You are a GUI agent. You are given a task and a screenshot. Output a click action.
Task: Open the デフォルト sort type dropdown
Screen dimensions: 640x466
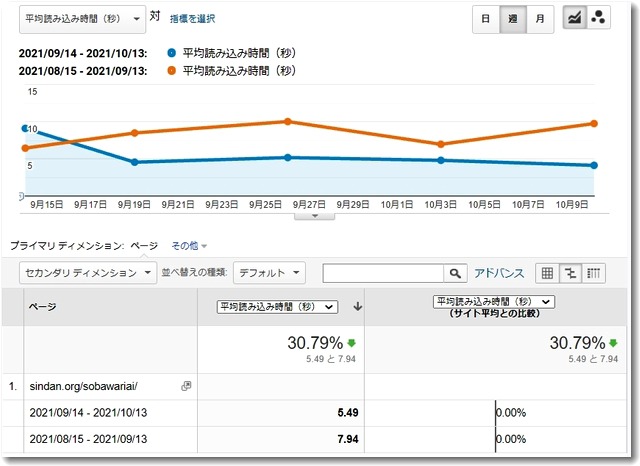(x=273, y=272)
